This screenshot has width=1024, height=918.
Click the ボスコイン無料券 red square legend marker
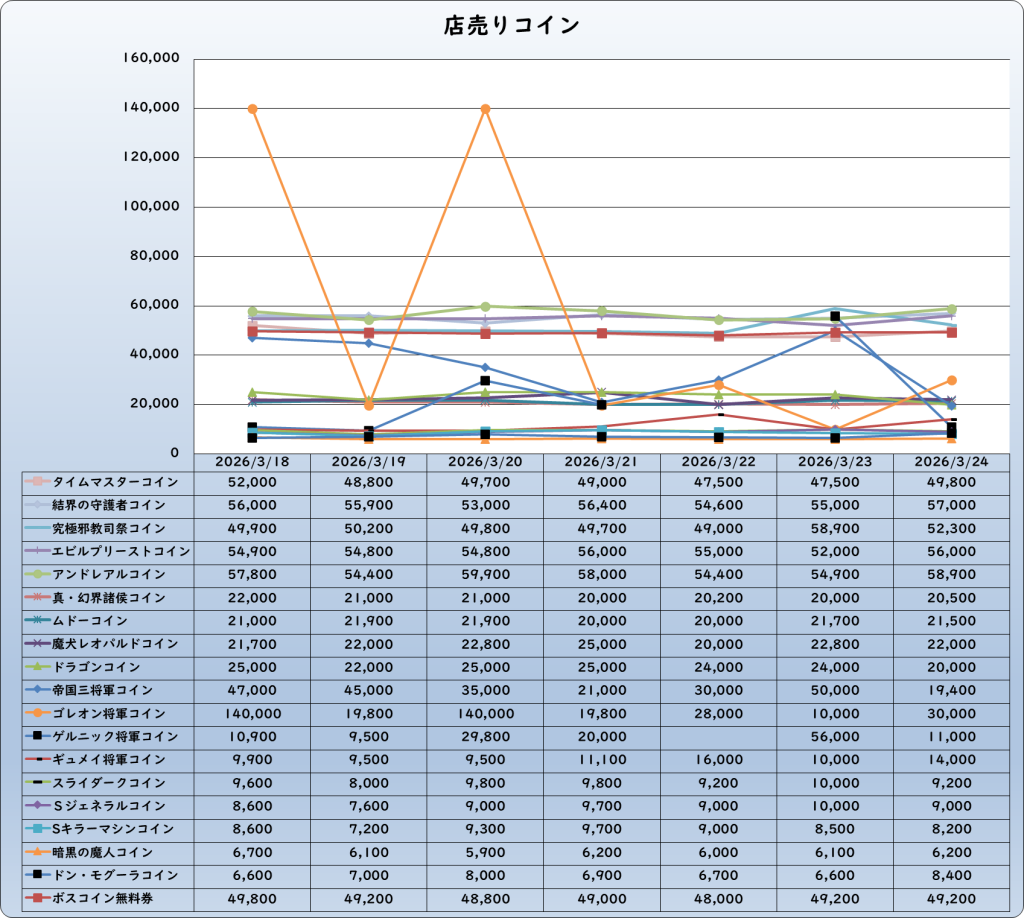click(36, 899)
